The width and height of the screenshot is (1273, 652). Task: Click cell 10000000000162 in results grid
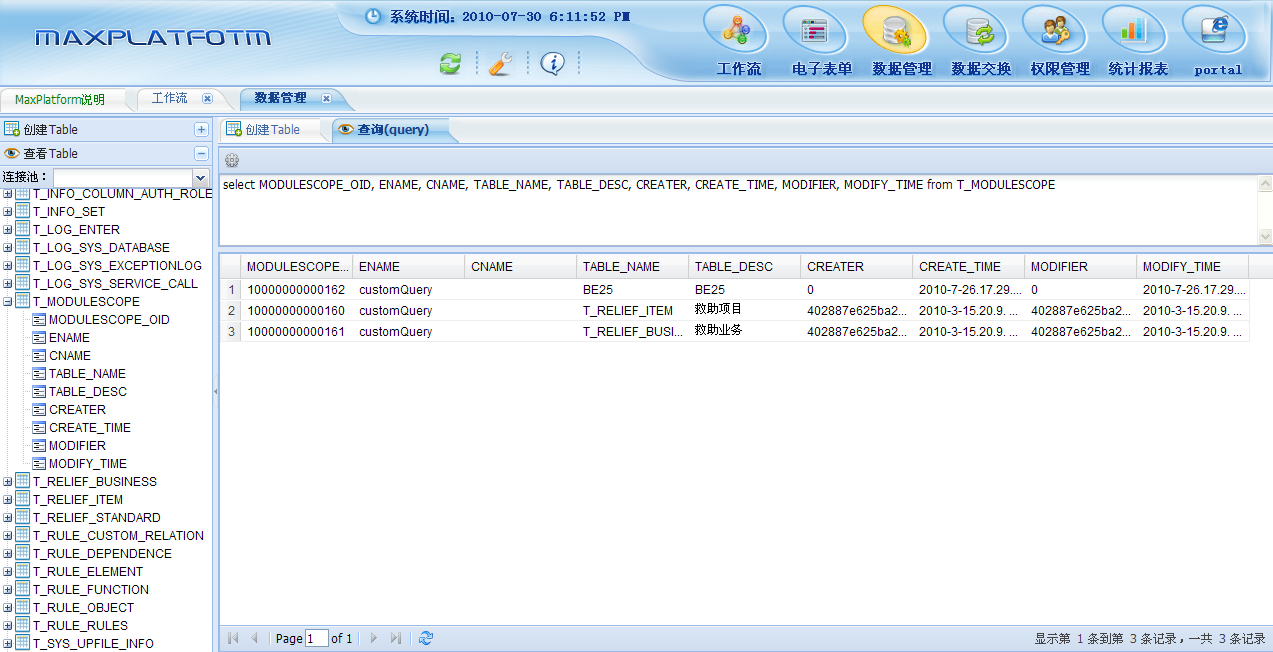(297, 290)
